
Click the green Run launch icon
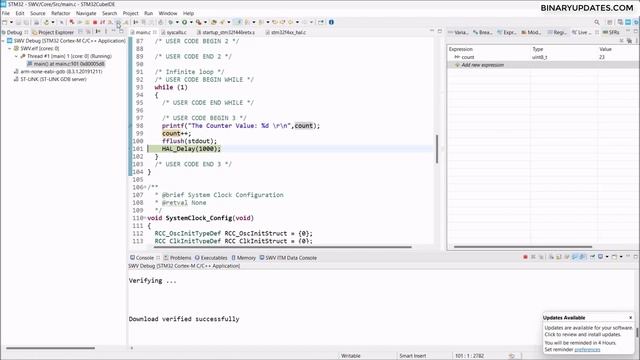[184, 22]
